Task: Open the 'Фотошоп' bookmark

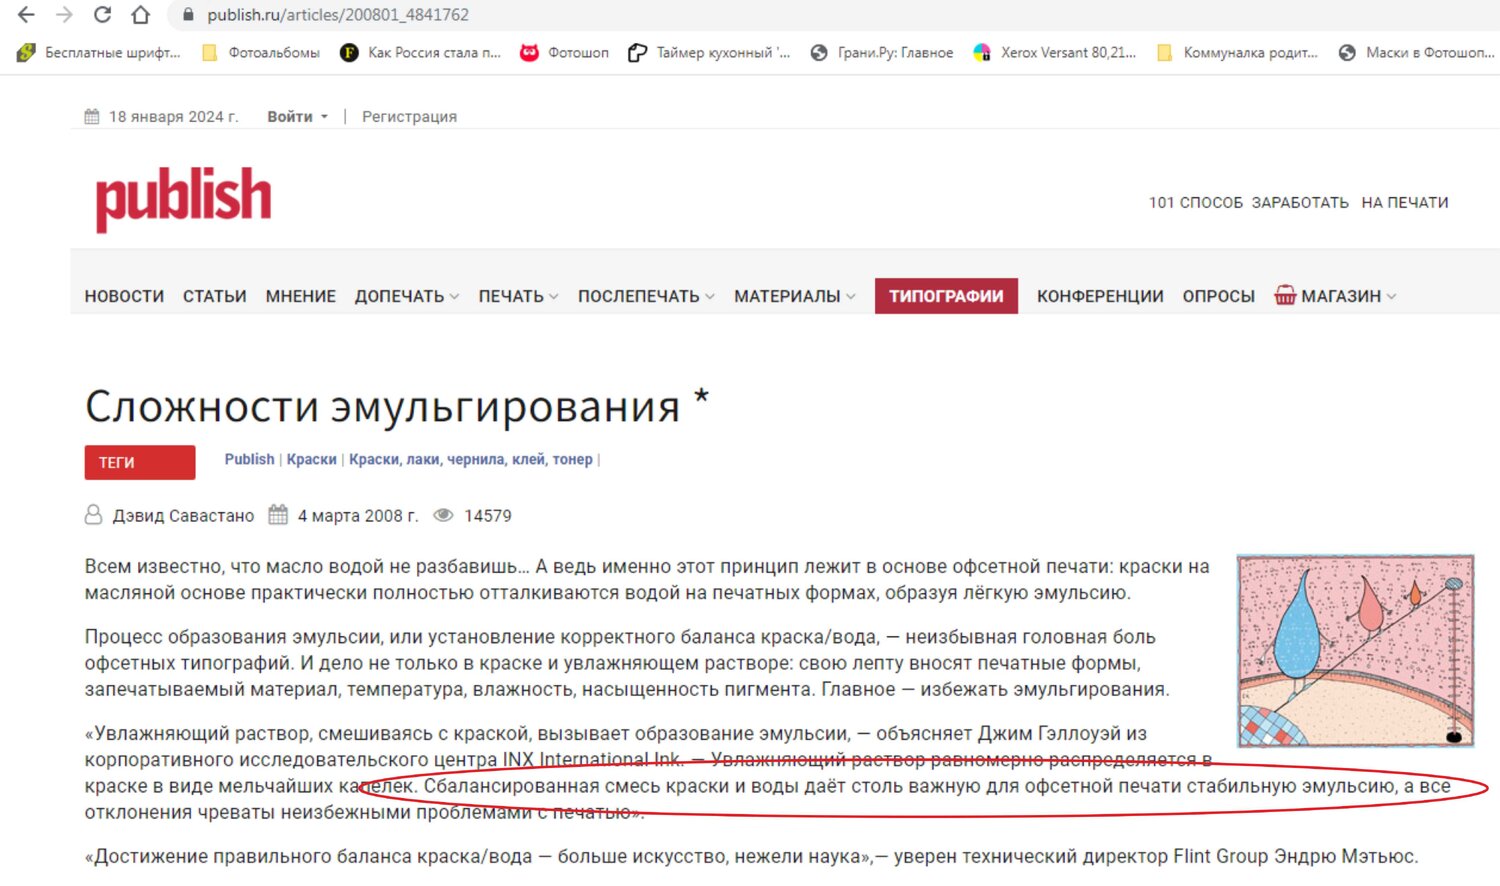Action: coord(564,53)
